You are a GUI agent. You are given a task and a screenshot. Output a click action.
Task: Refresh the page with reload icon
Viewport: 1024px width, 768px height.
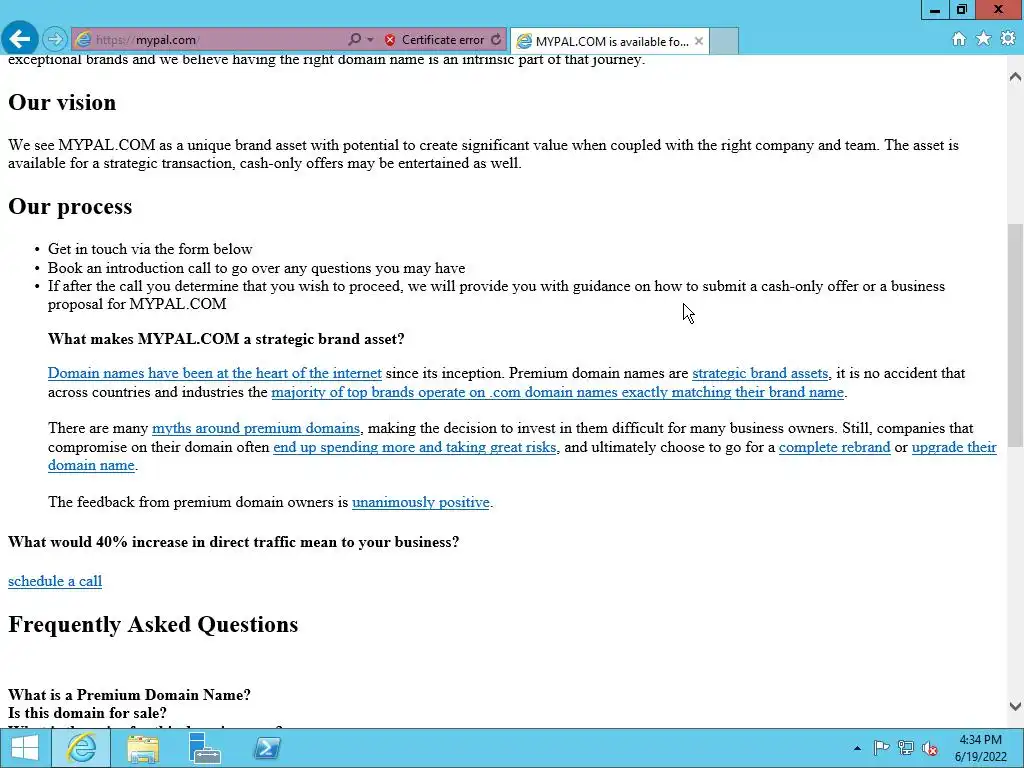click(496, 39)
